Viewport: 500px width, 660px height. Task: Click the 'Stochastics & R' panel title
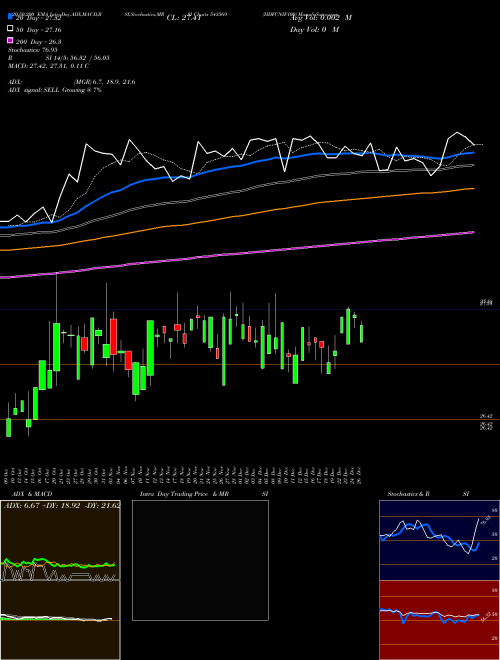(x=408, y=494)
